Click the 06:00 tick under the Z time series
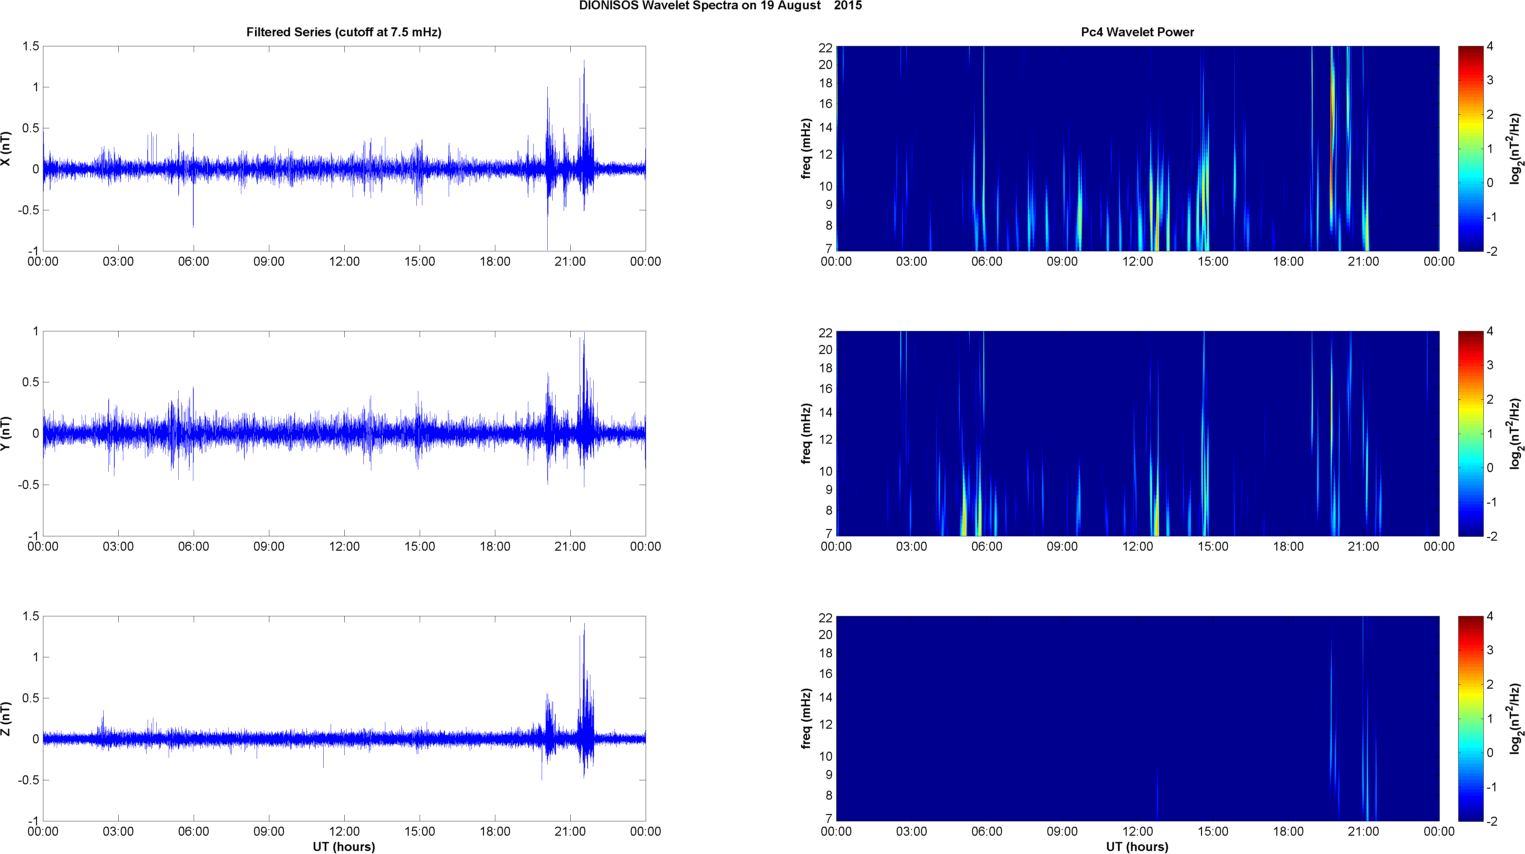Image resolution: width=1525 pixels, height=854 pixels. 194,832
